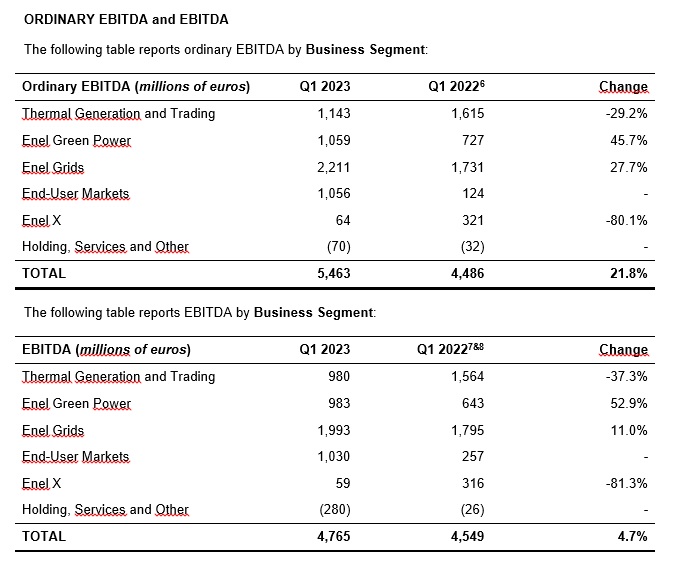Click 'Enel Grids' label in second table

coord(53,430)
